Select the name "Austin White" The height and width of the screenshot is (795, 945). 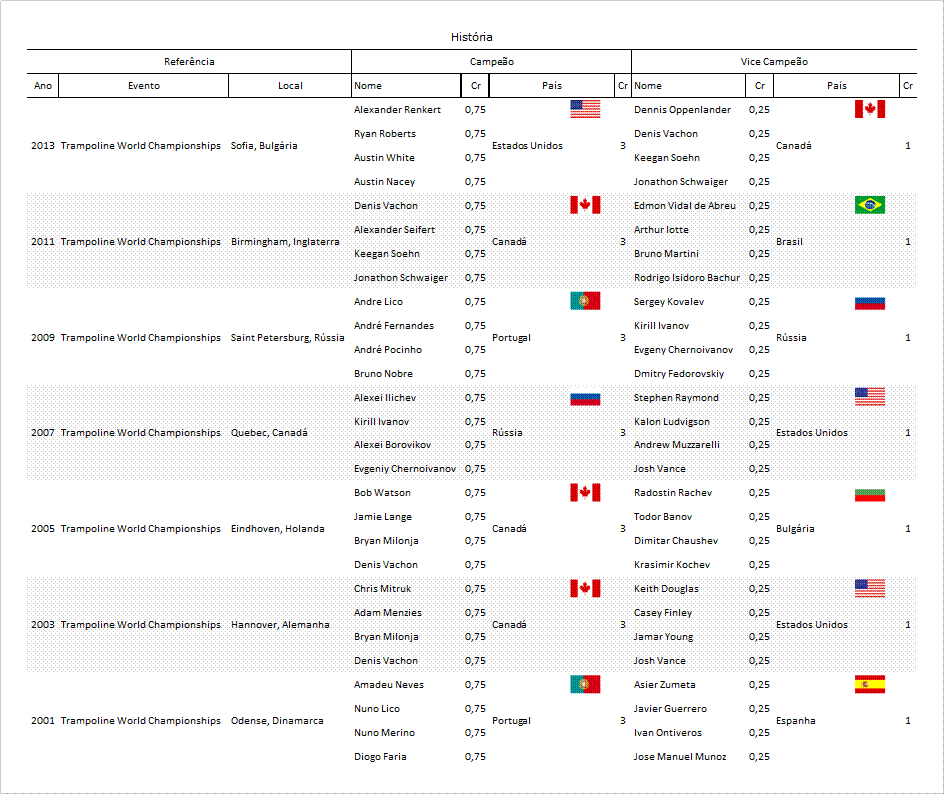385,157
